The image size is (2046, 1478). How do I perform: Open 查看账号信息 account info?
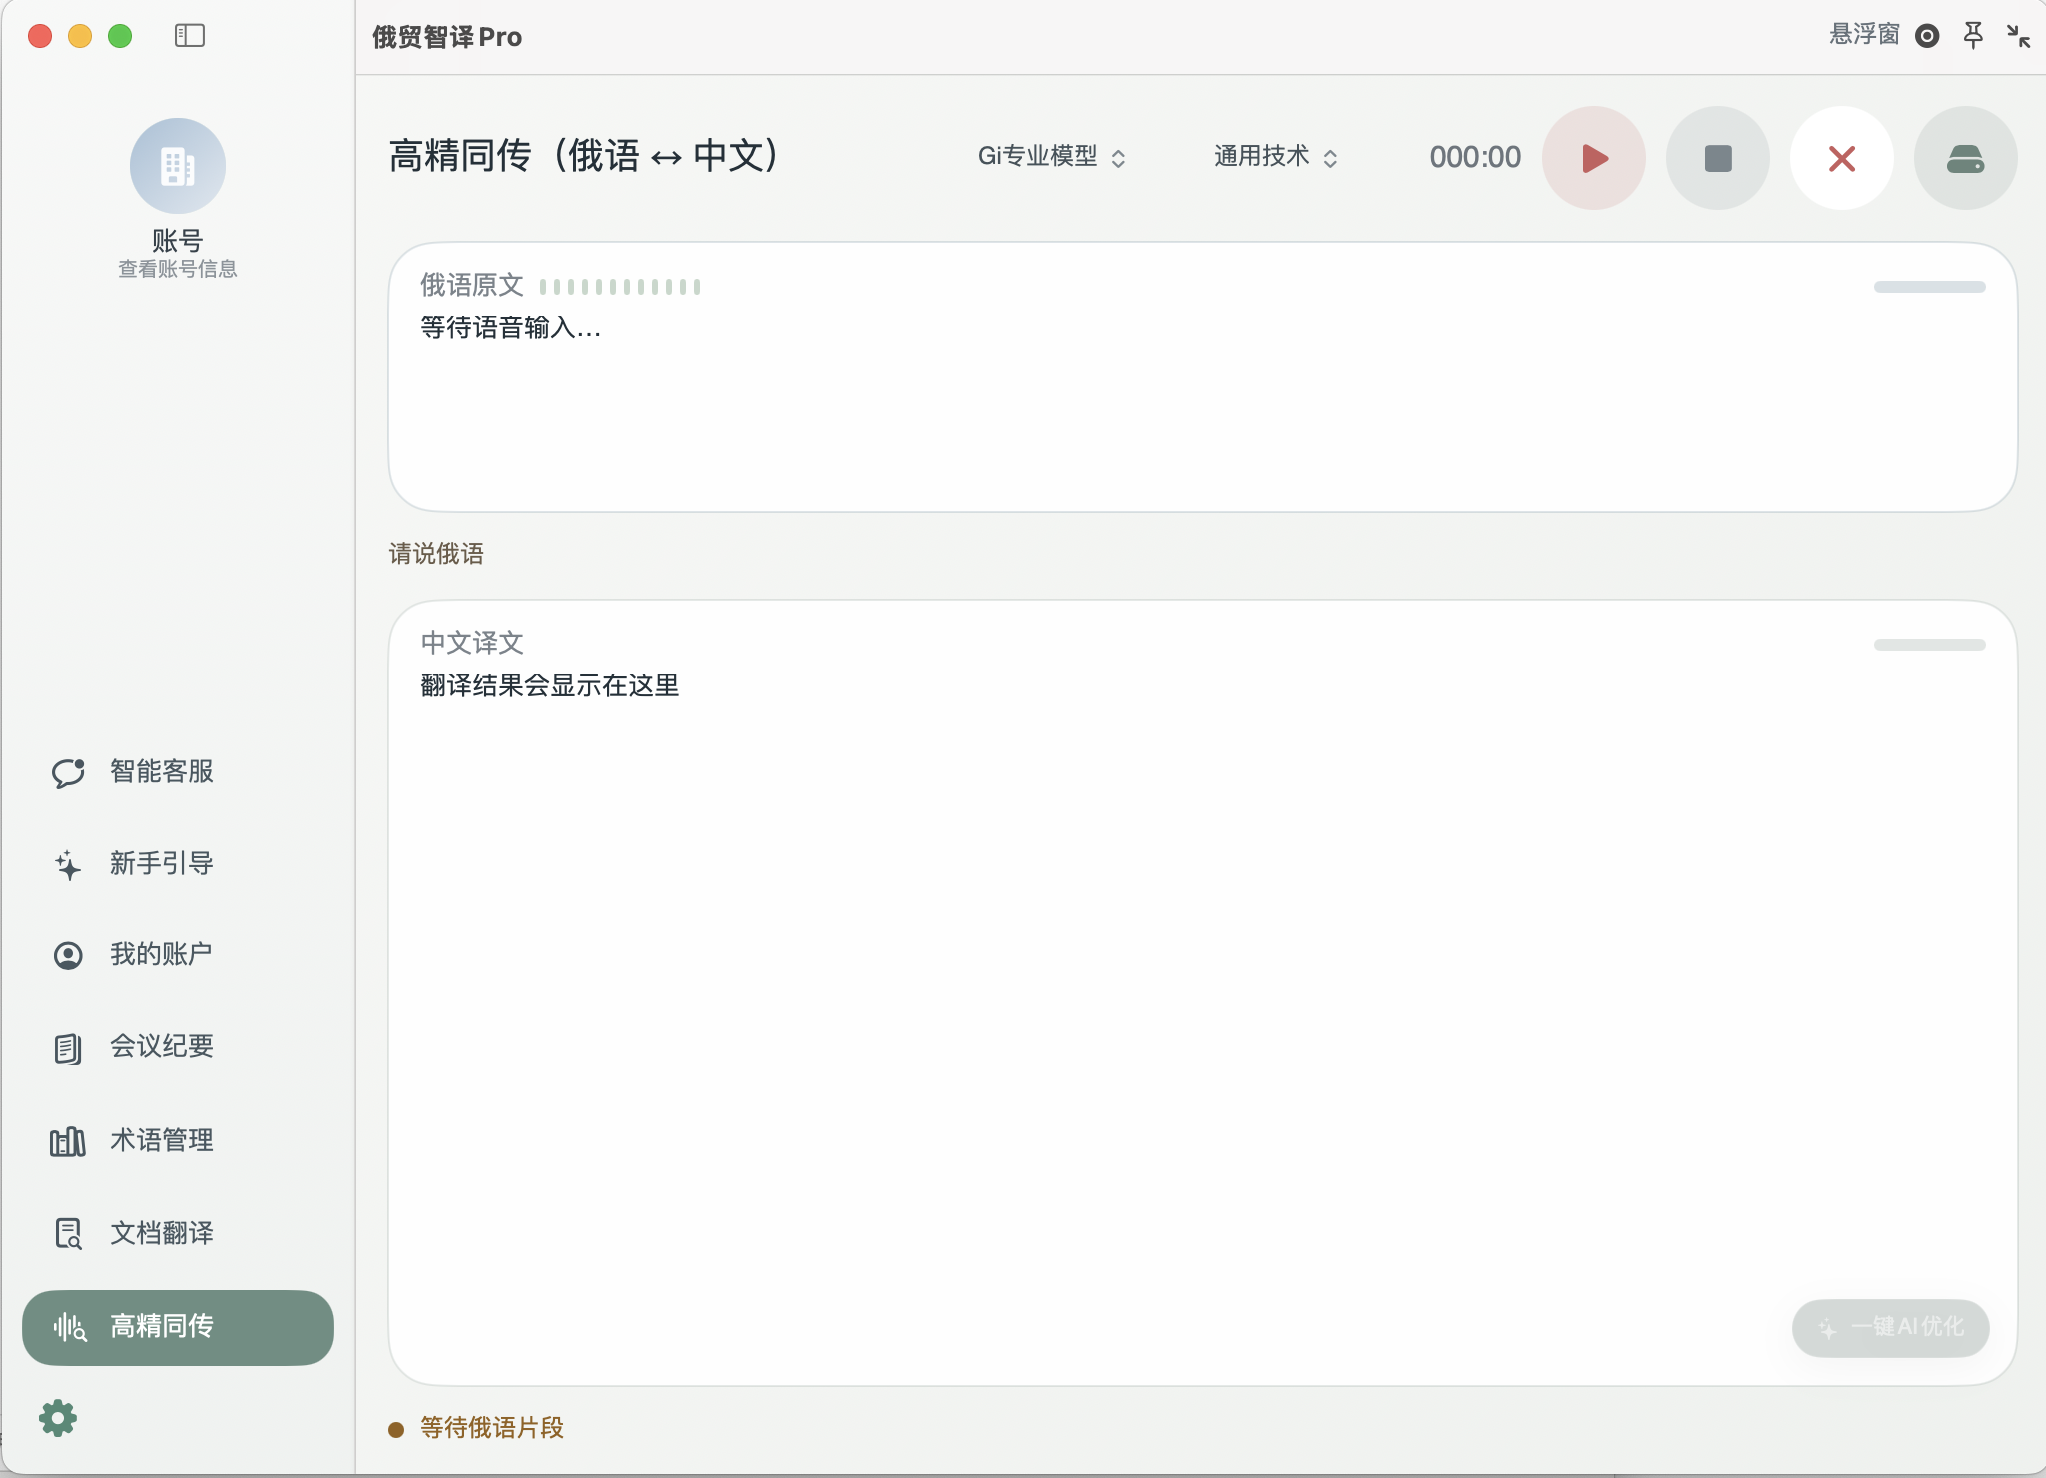177,268
